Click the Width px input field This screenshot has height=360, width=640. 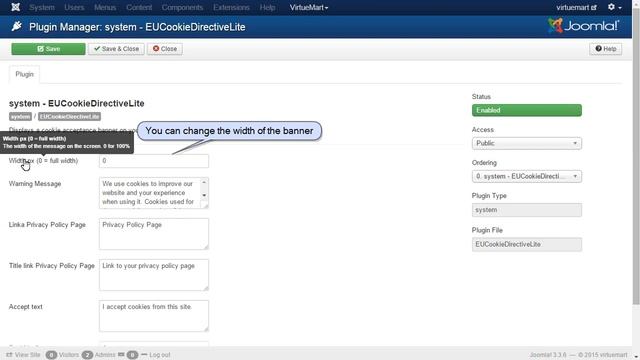(153, 161)
